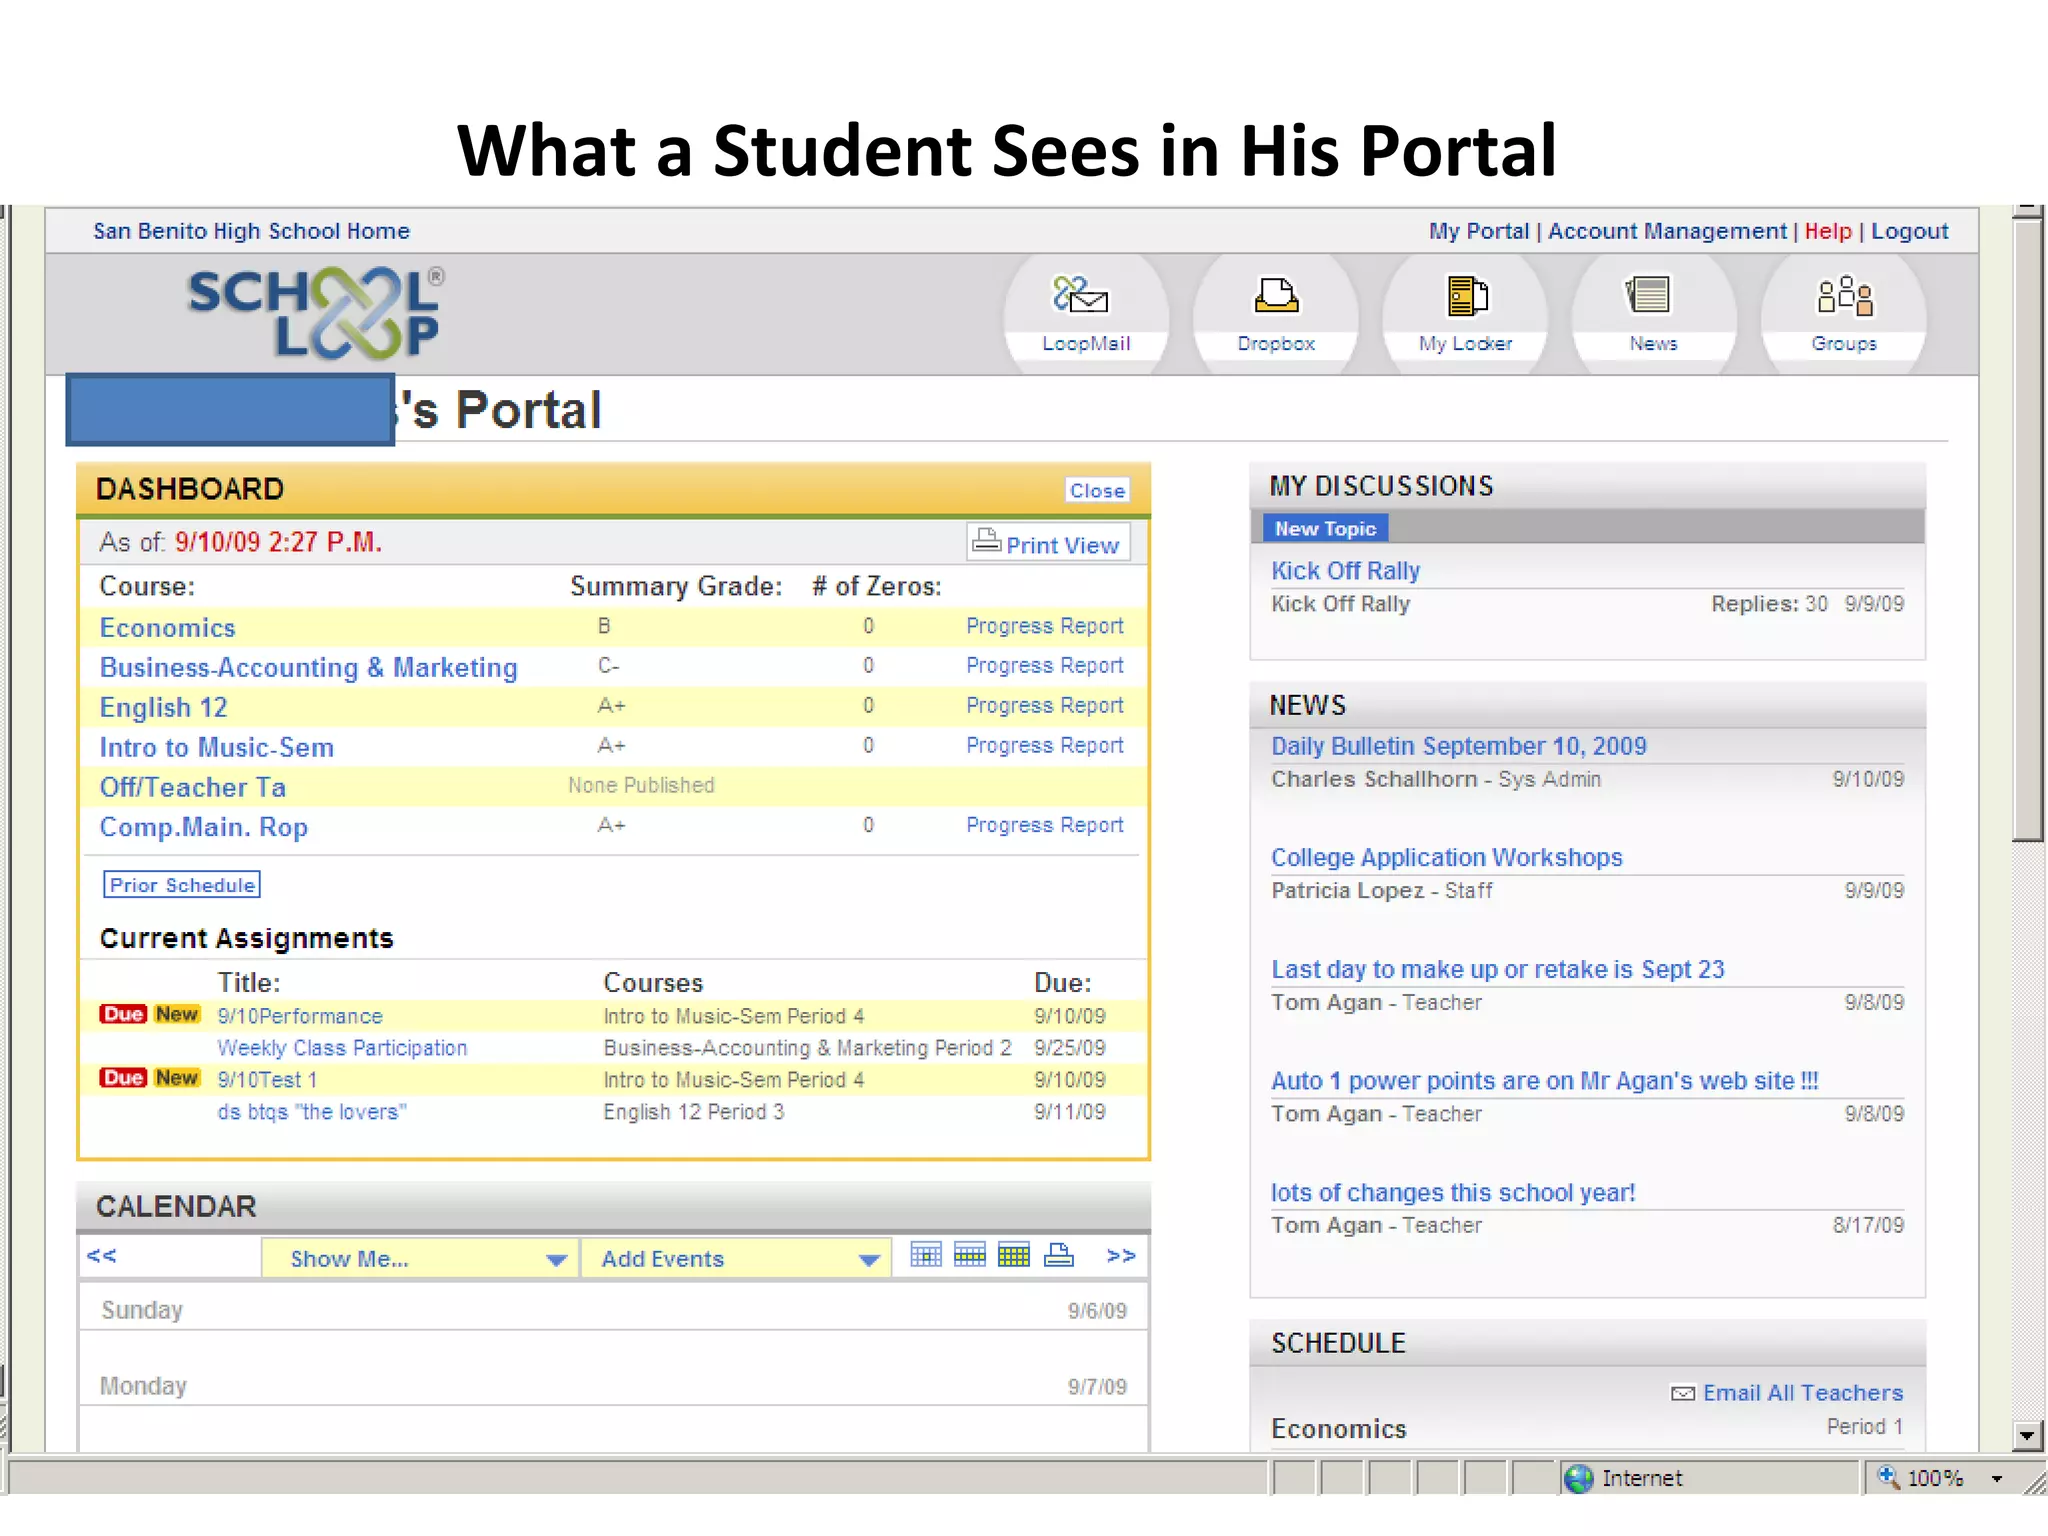The height and width of the screenshot is (1536, 2048).
Task: Click the calendar print icon
Action: click(1058, 1255)
